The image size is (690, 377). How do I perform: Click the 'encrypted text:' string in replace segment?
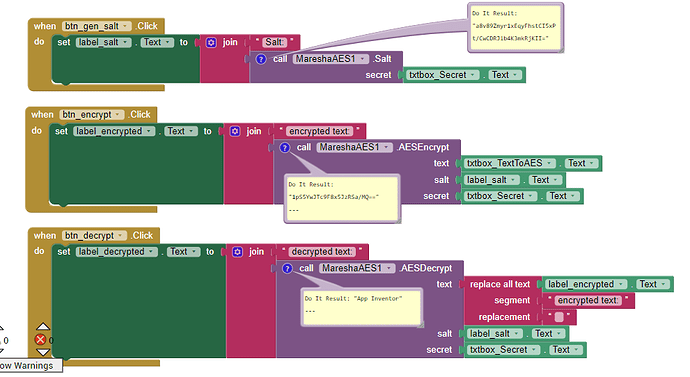point(588,300)
